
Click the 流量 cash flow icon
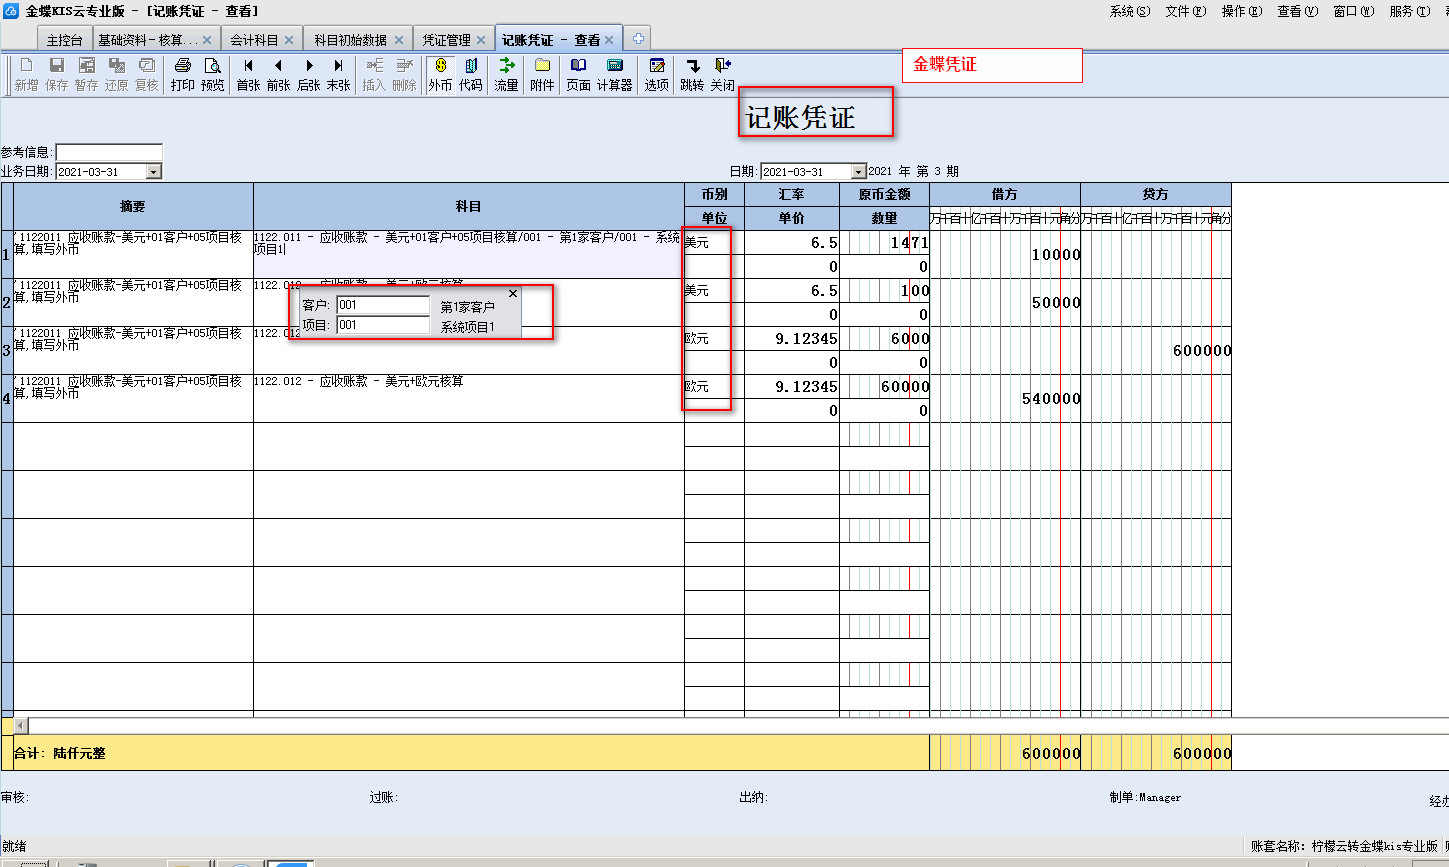506,74
